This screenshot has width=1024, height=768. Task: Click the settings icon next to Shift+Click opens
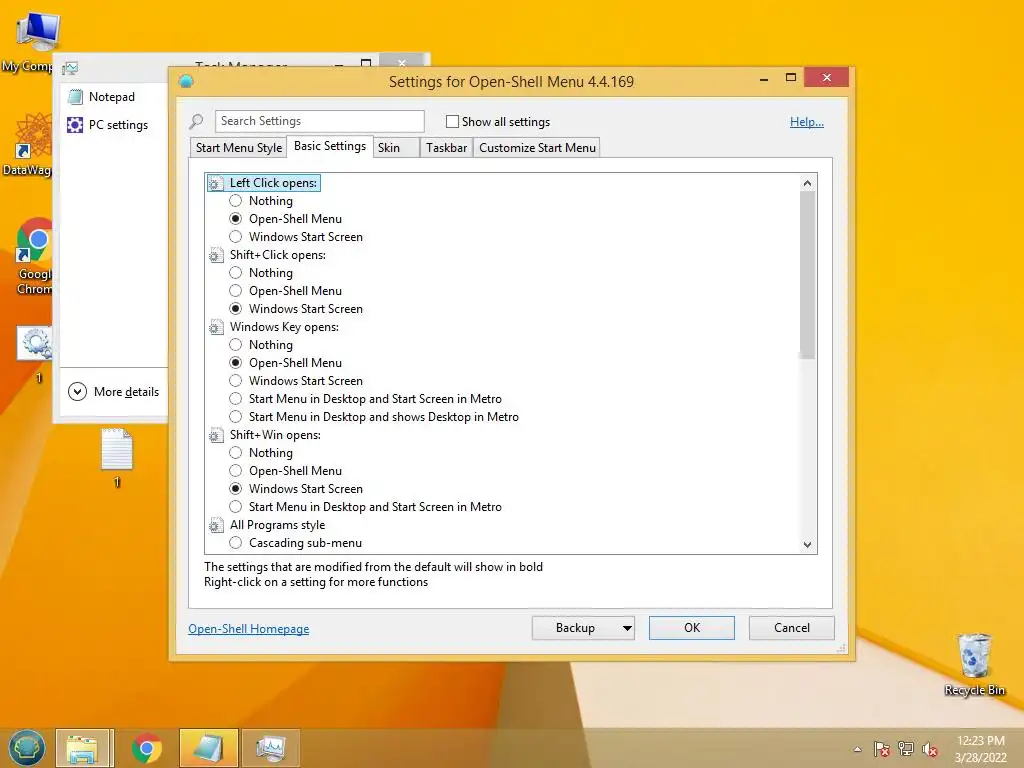pos(216,255)
